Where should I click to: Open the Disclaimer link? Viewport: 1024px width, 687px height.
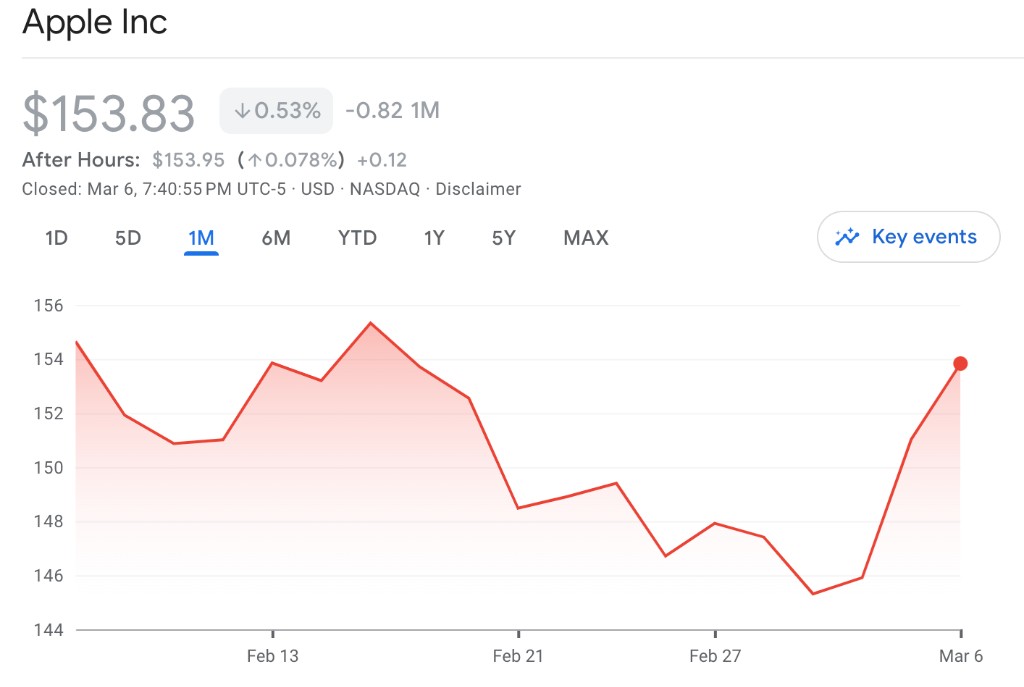478,189
